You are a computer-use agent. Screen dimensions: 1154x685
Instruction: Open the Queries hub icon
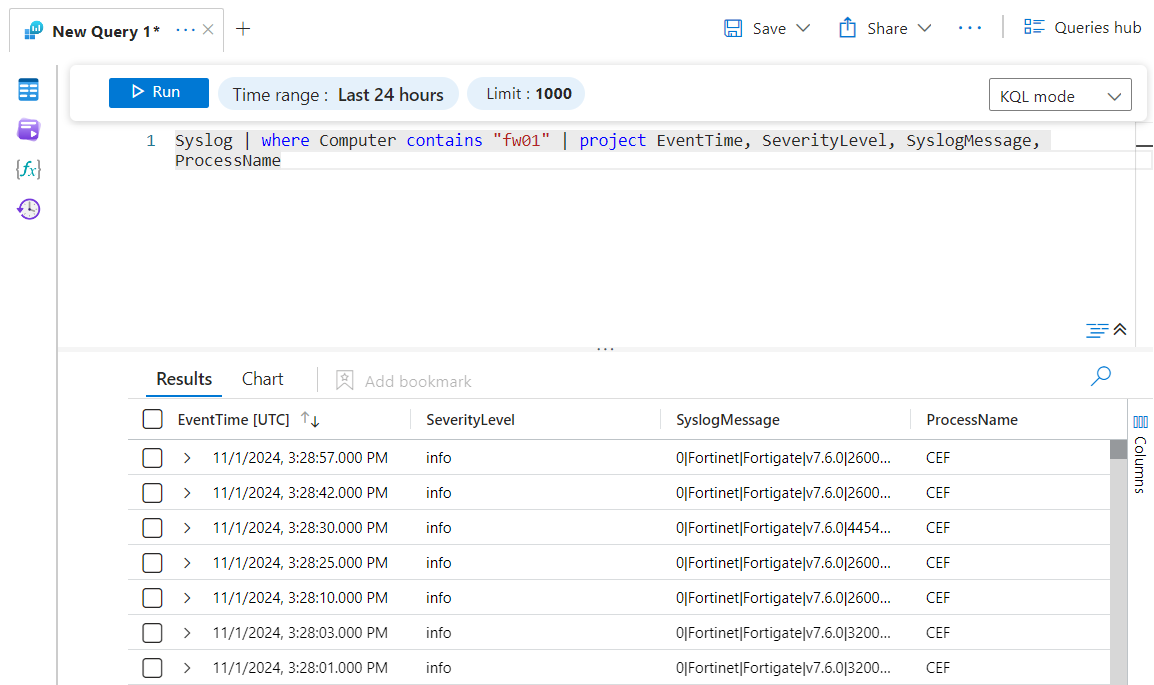1034,27
